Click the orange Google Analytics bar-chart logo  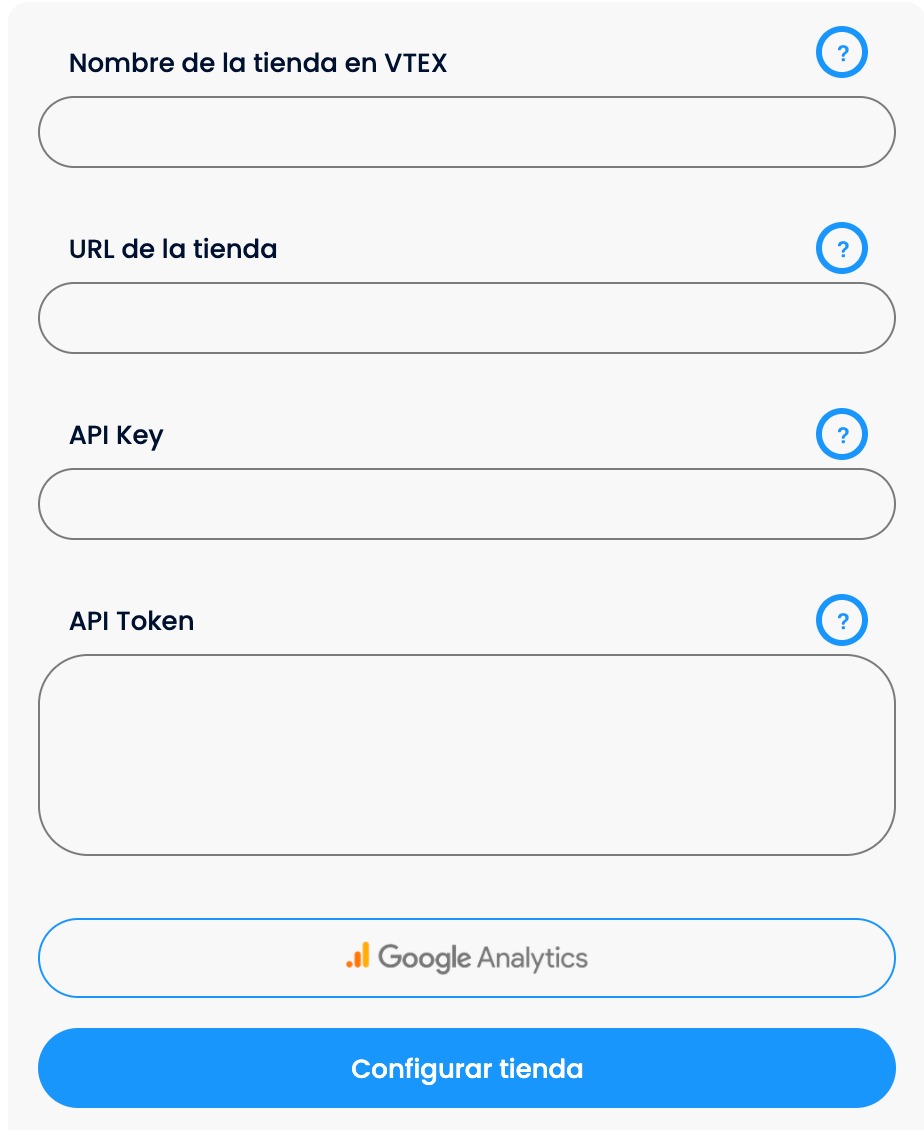coord(358,956)
